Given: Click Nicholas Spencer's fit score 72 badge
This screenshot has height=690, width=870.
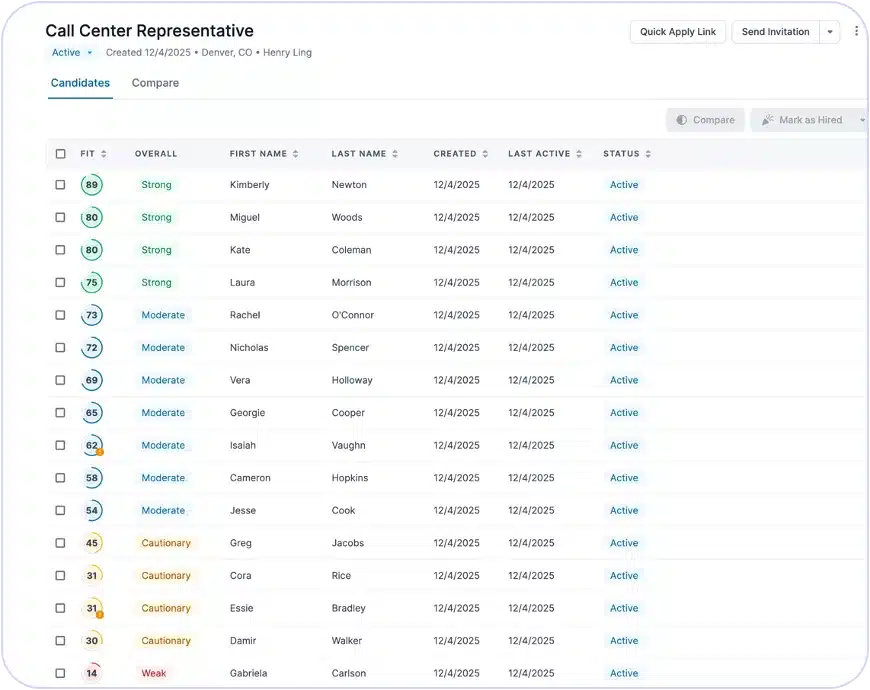Looking at the screenshot, I should 92,348.
